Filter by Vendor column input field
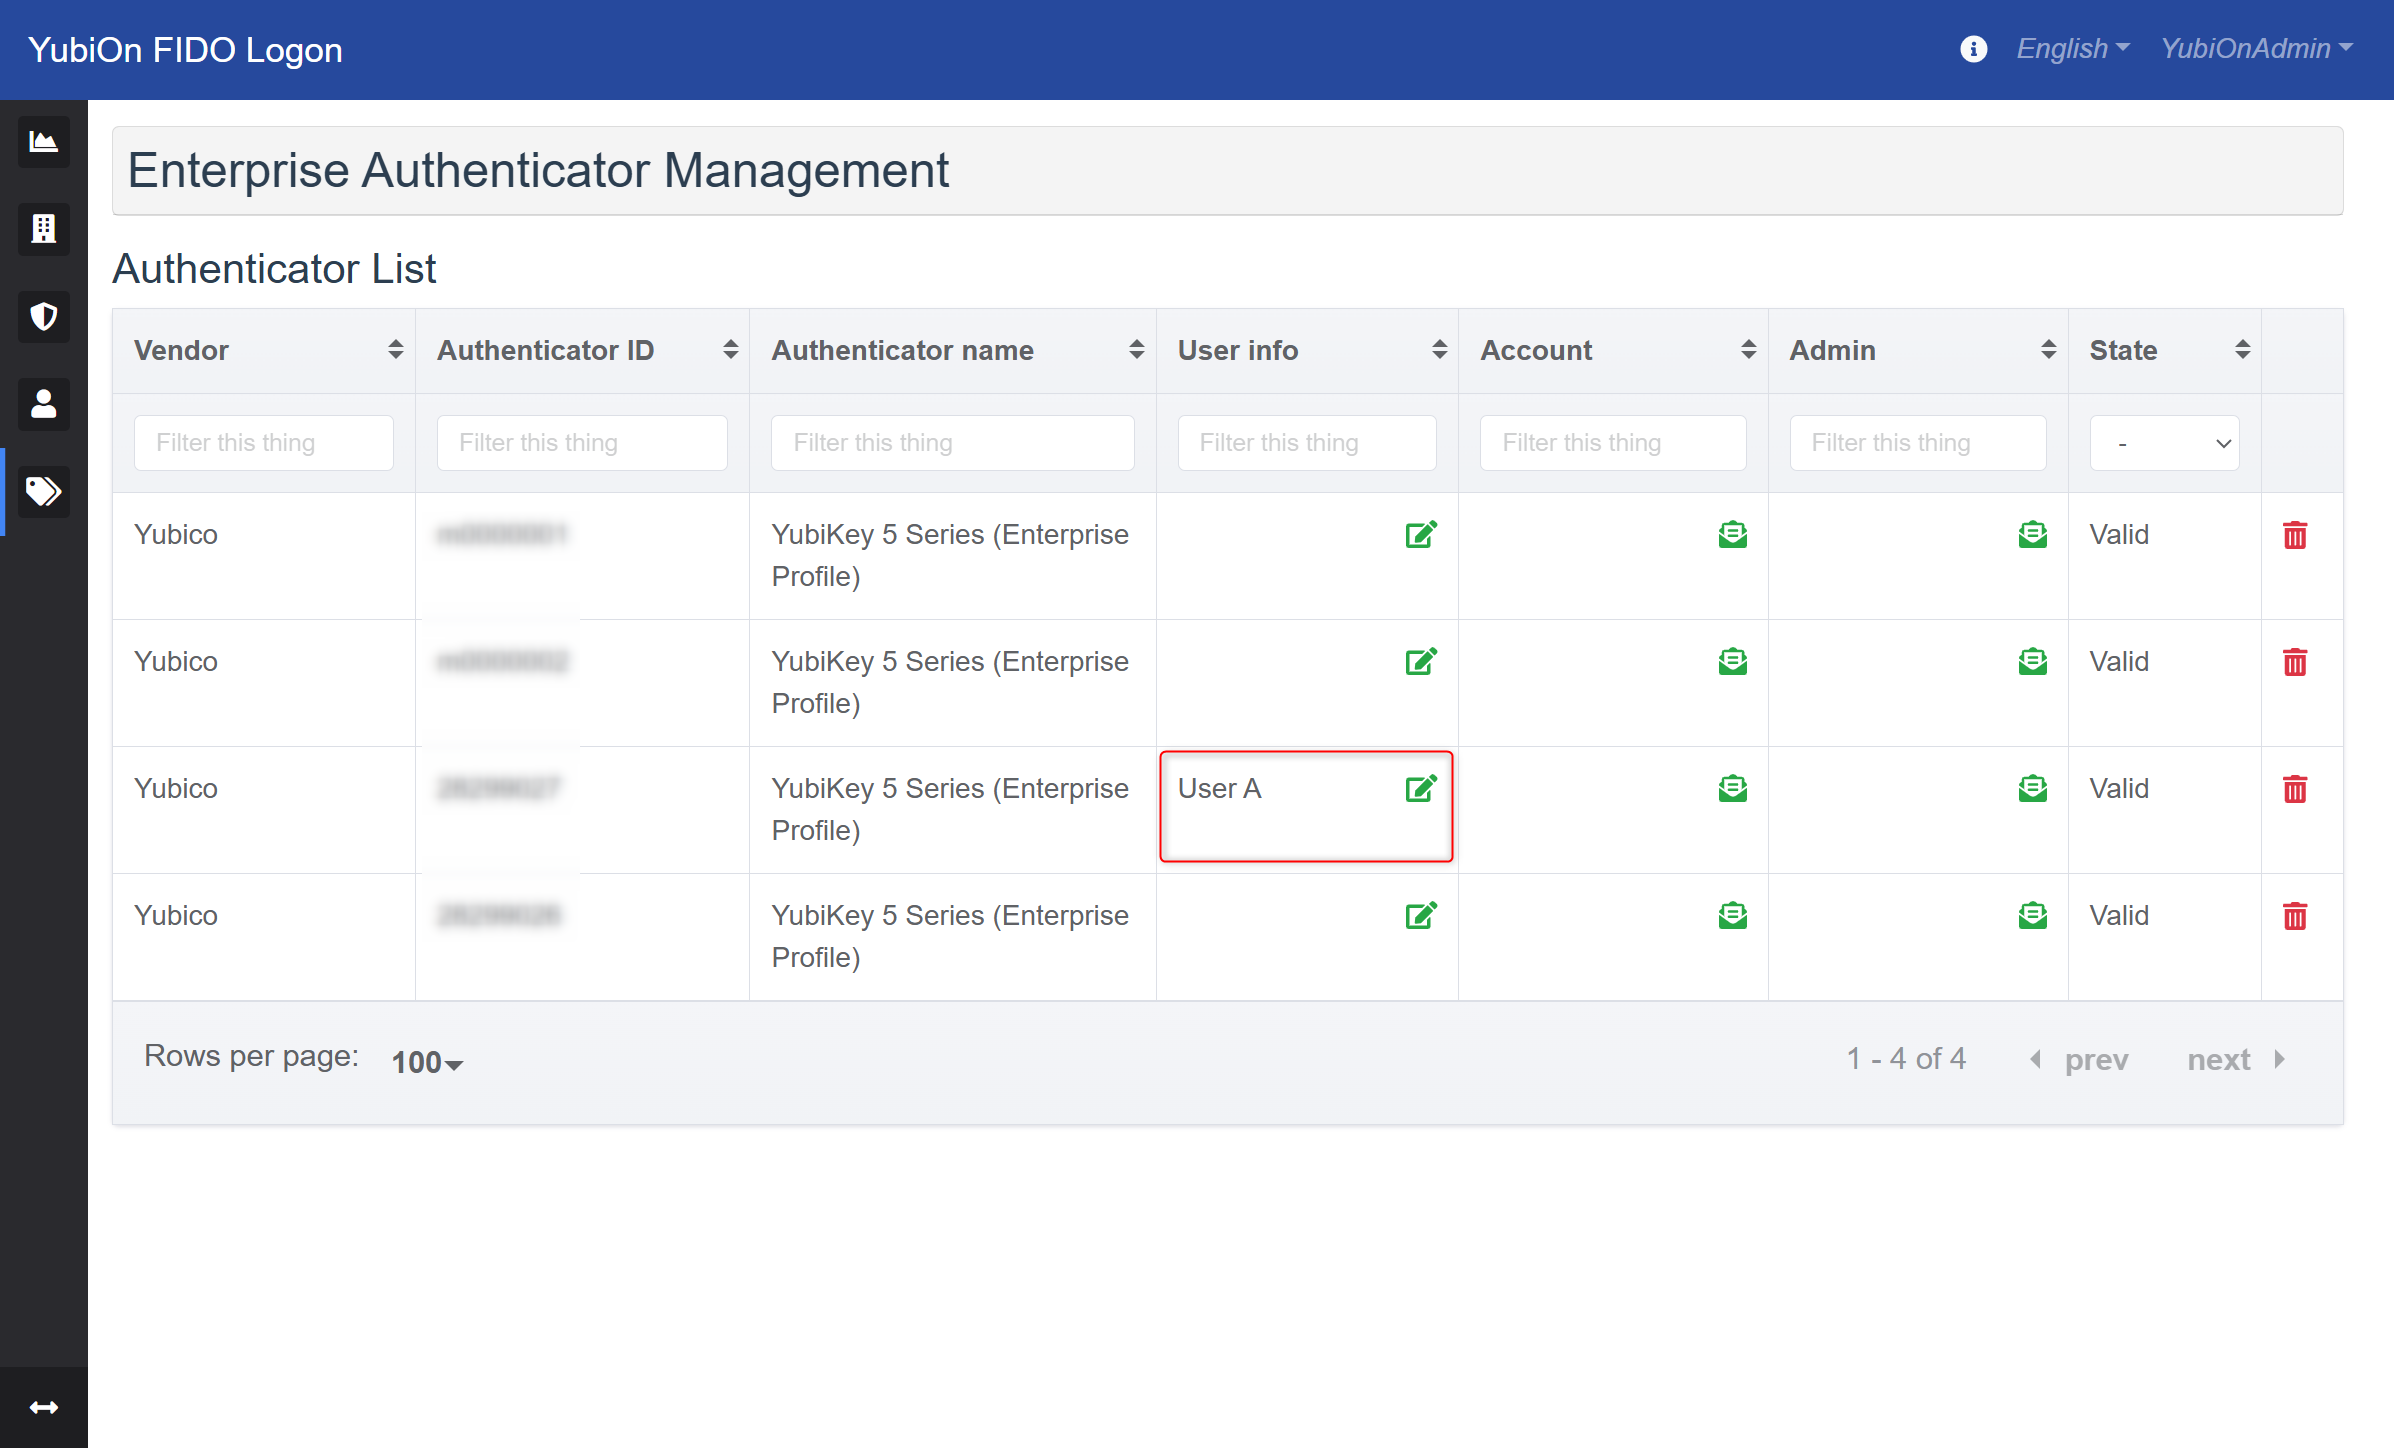Image resolution: width=2394 pixels, height=1448 pixels. [x=262, y=441]
